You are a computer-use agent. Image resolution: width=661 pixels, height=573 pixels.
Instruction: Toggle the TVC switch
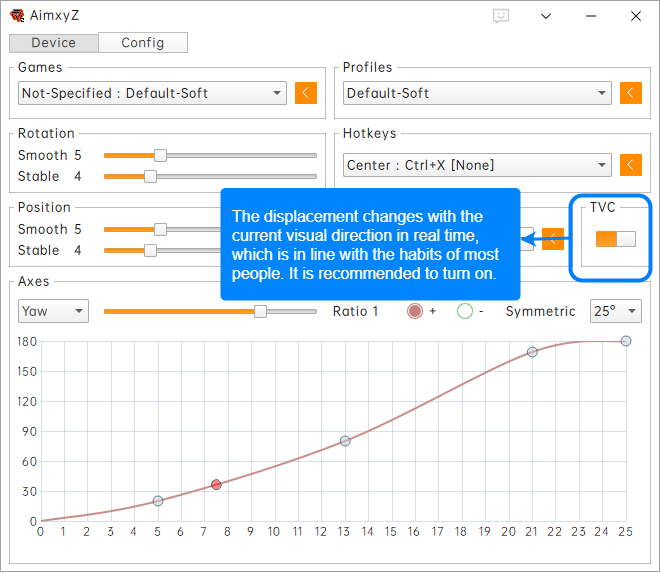point(615,238)
